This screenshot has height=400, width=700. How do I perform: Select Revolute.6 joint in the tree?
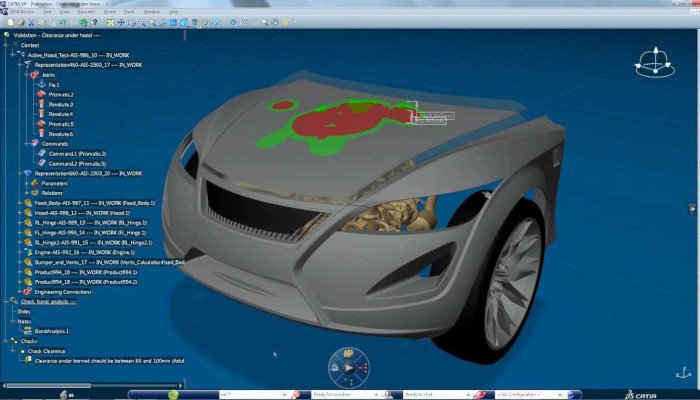pos(60,134)
